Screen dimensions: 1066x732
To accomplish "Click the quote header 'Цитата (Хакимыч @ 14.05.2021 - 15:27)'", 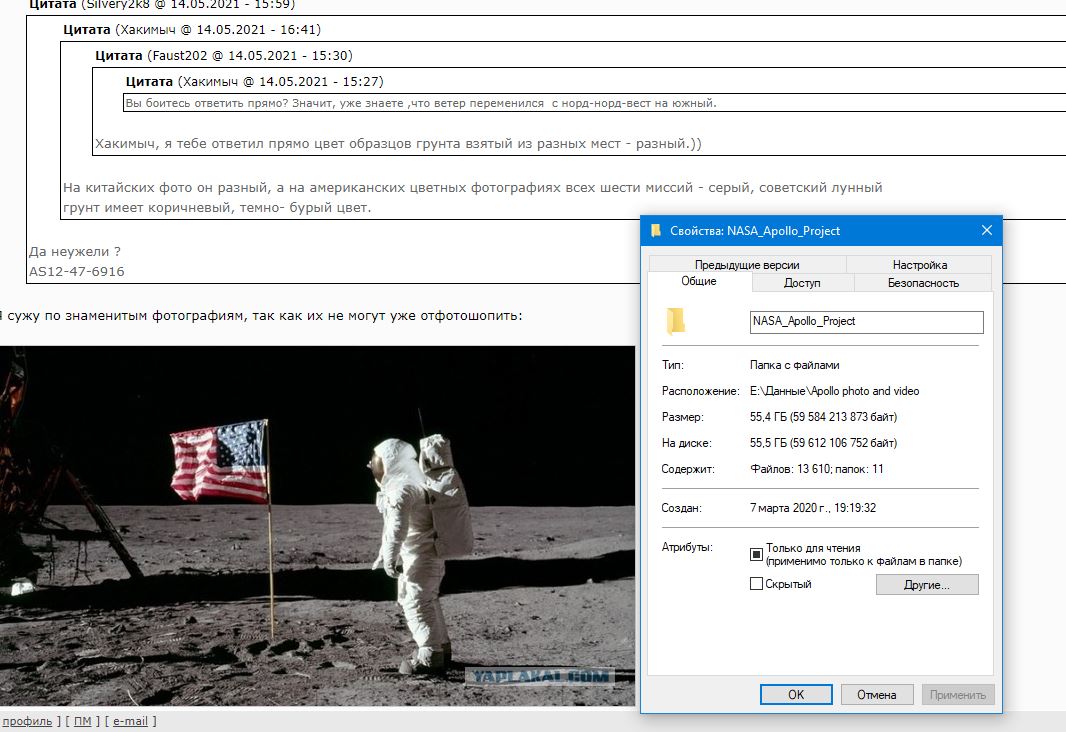I will (x=254, y=82).
